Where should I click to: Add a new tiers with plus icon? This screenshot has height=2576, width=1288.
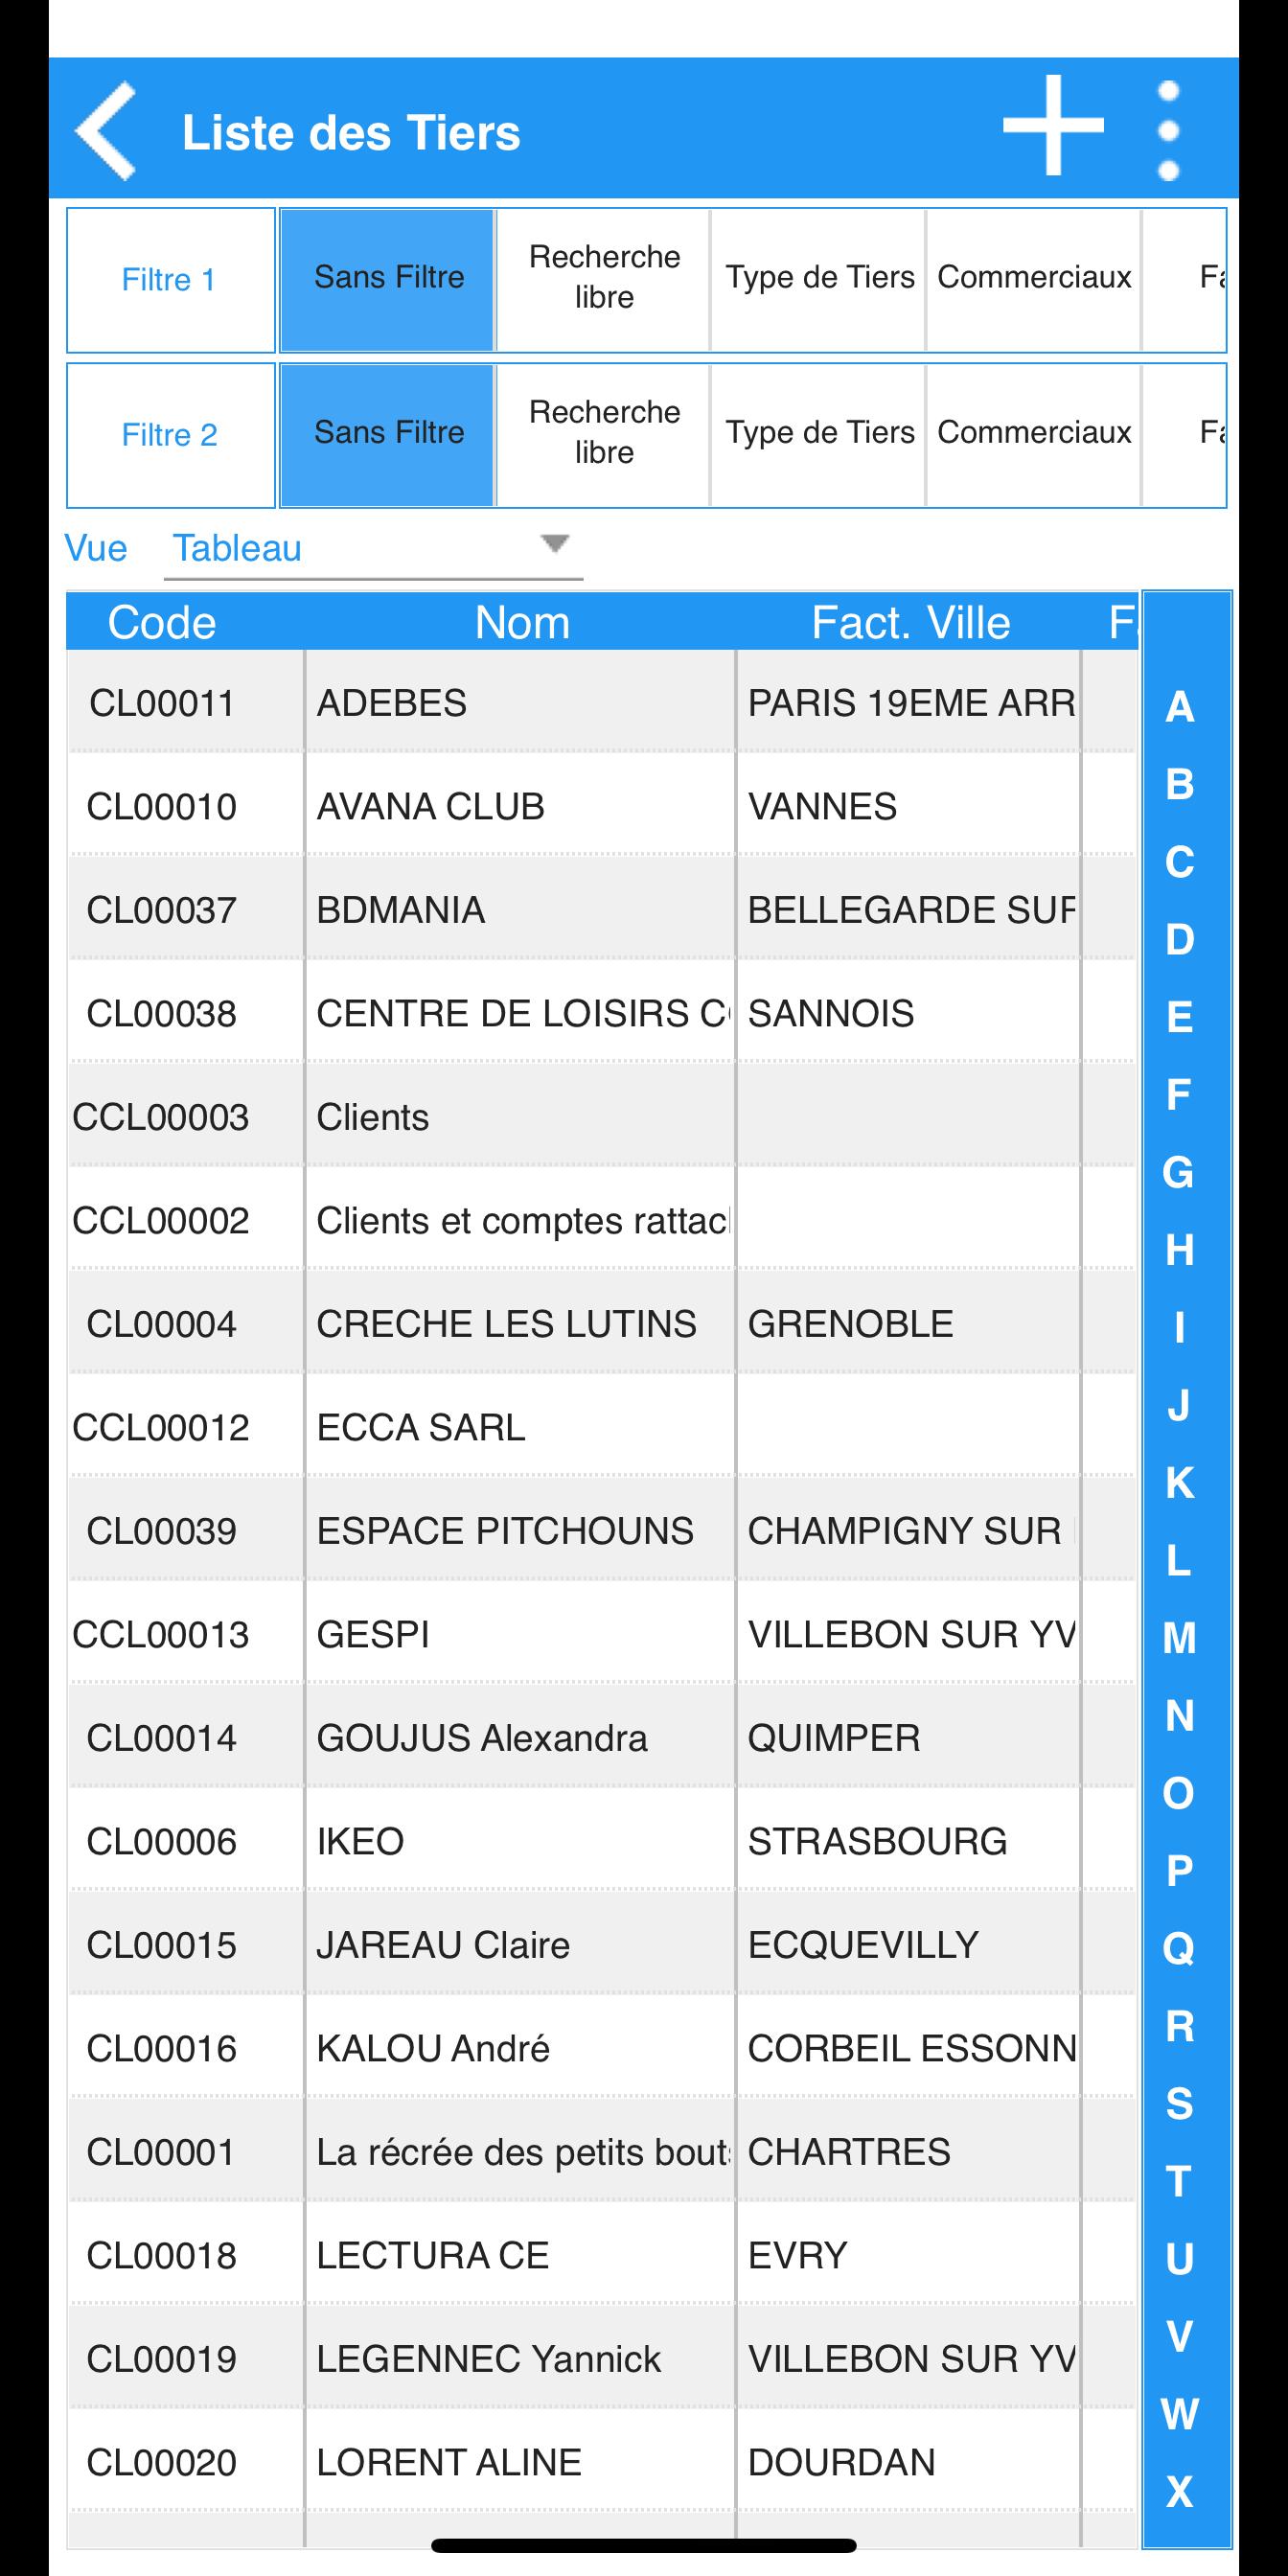(1053, 126)
